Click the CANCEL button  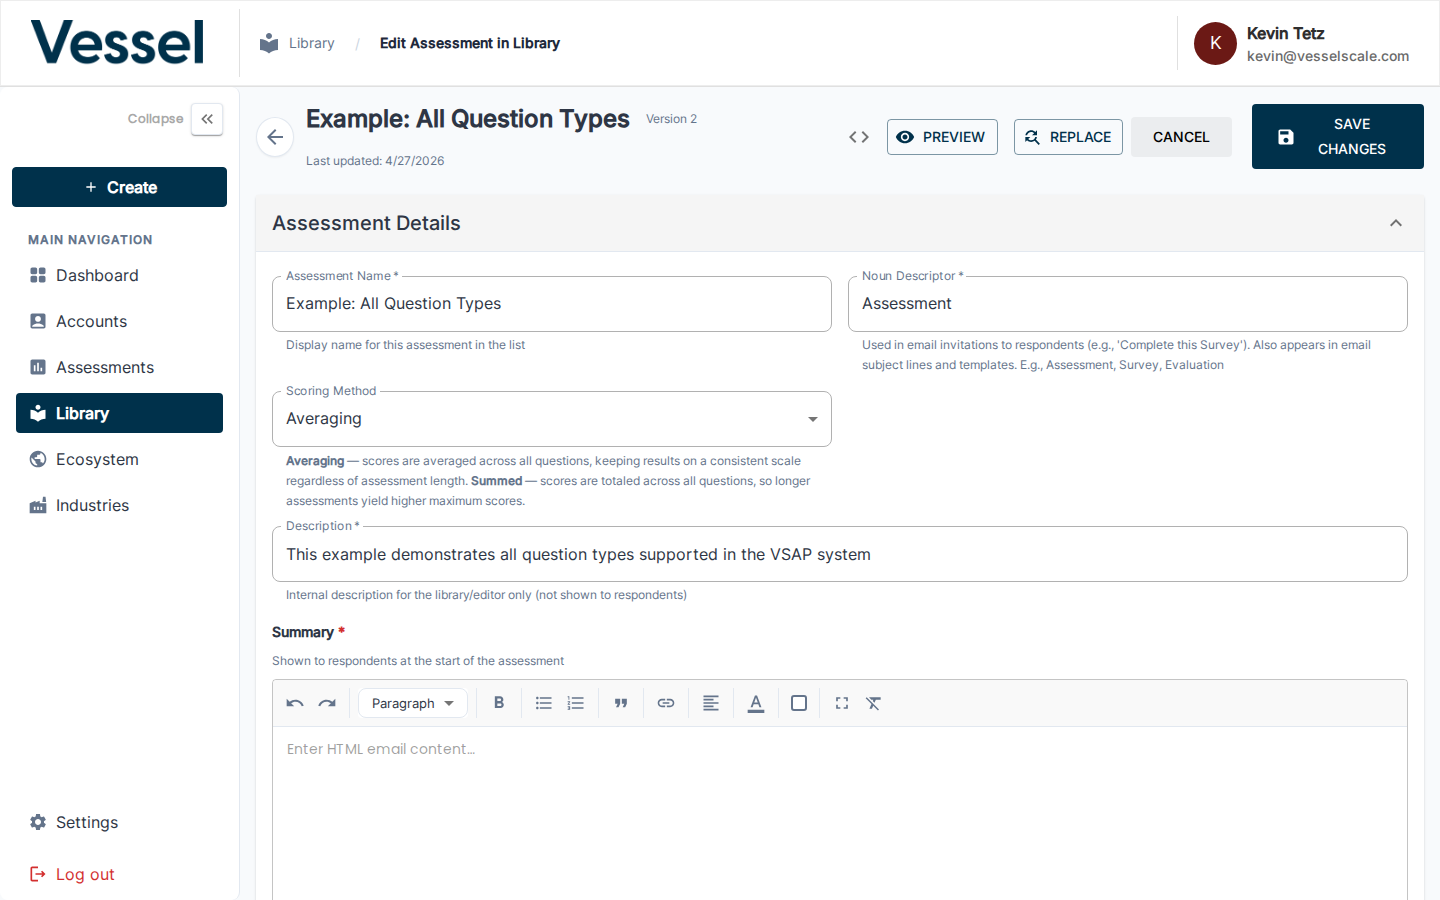click(1181, 137)
